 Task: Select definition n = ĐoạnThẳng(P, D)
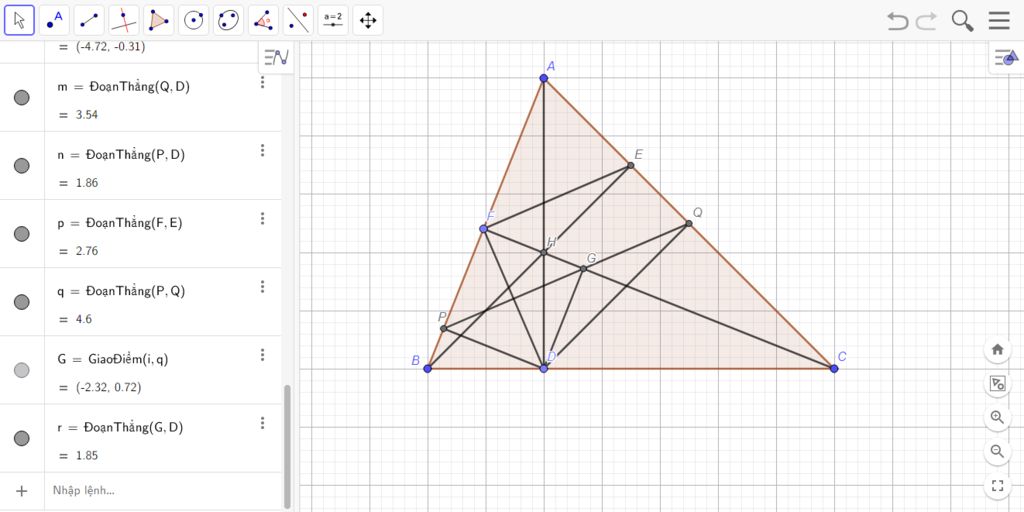pyautogui.click(x=121, y=155)
